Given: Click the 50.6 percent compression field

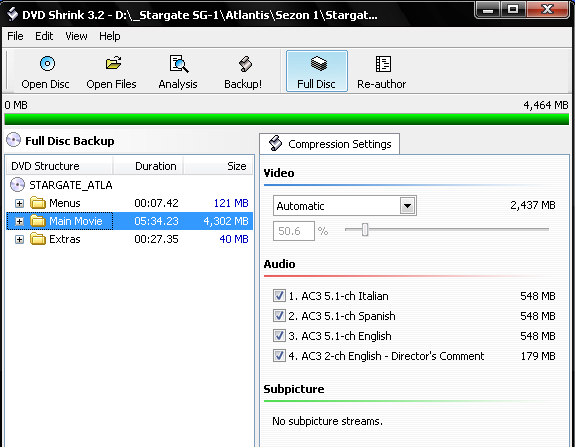Looking at the screenshot, I should (294, 231).
